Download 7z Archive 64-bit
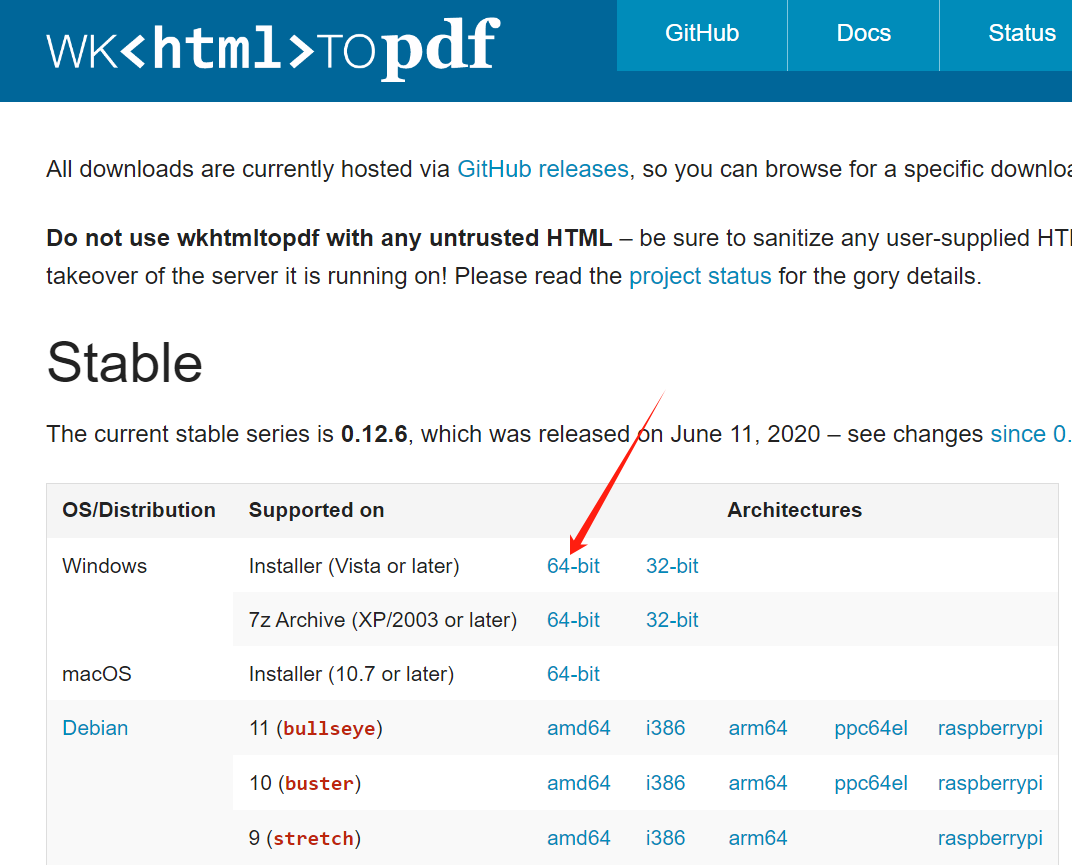1072x865 pixels. pyautogui.click(x=573, y=620)
